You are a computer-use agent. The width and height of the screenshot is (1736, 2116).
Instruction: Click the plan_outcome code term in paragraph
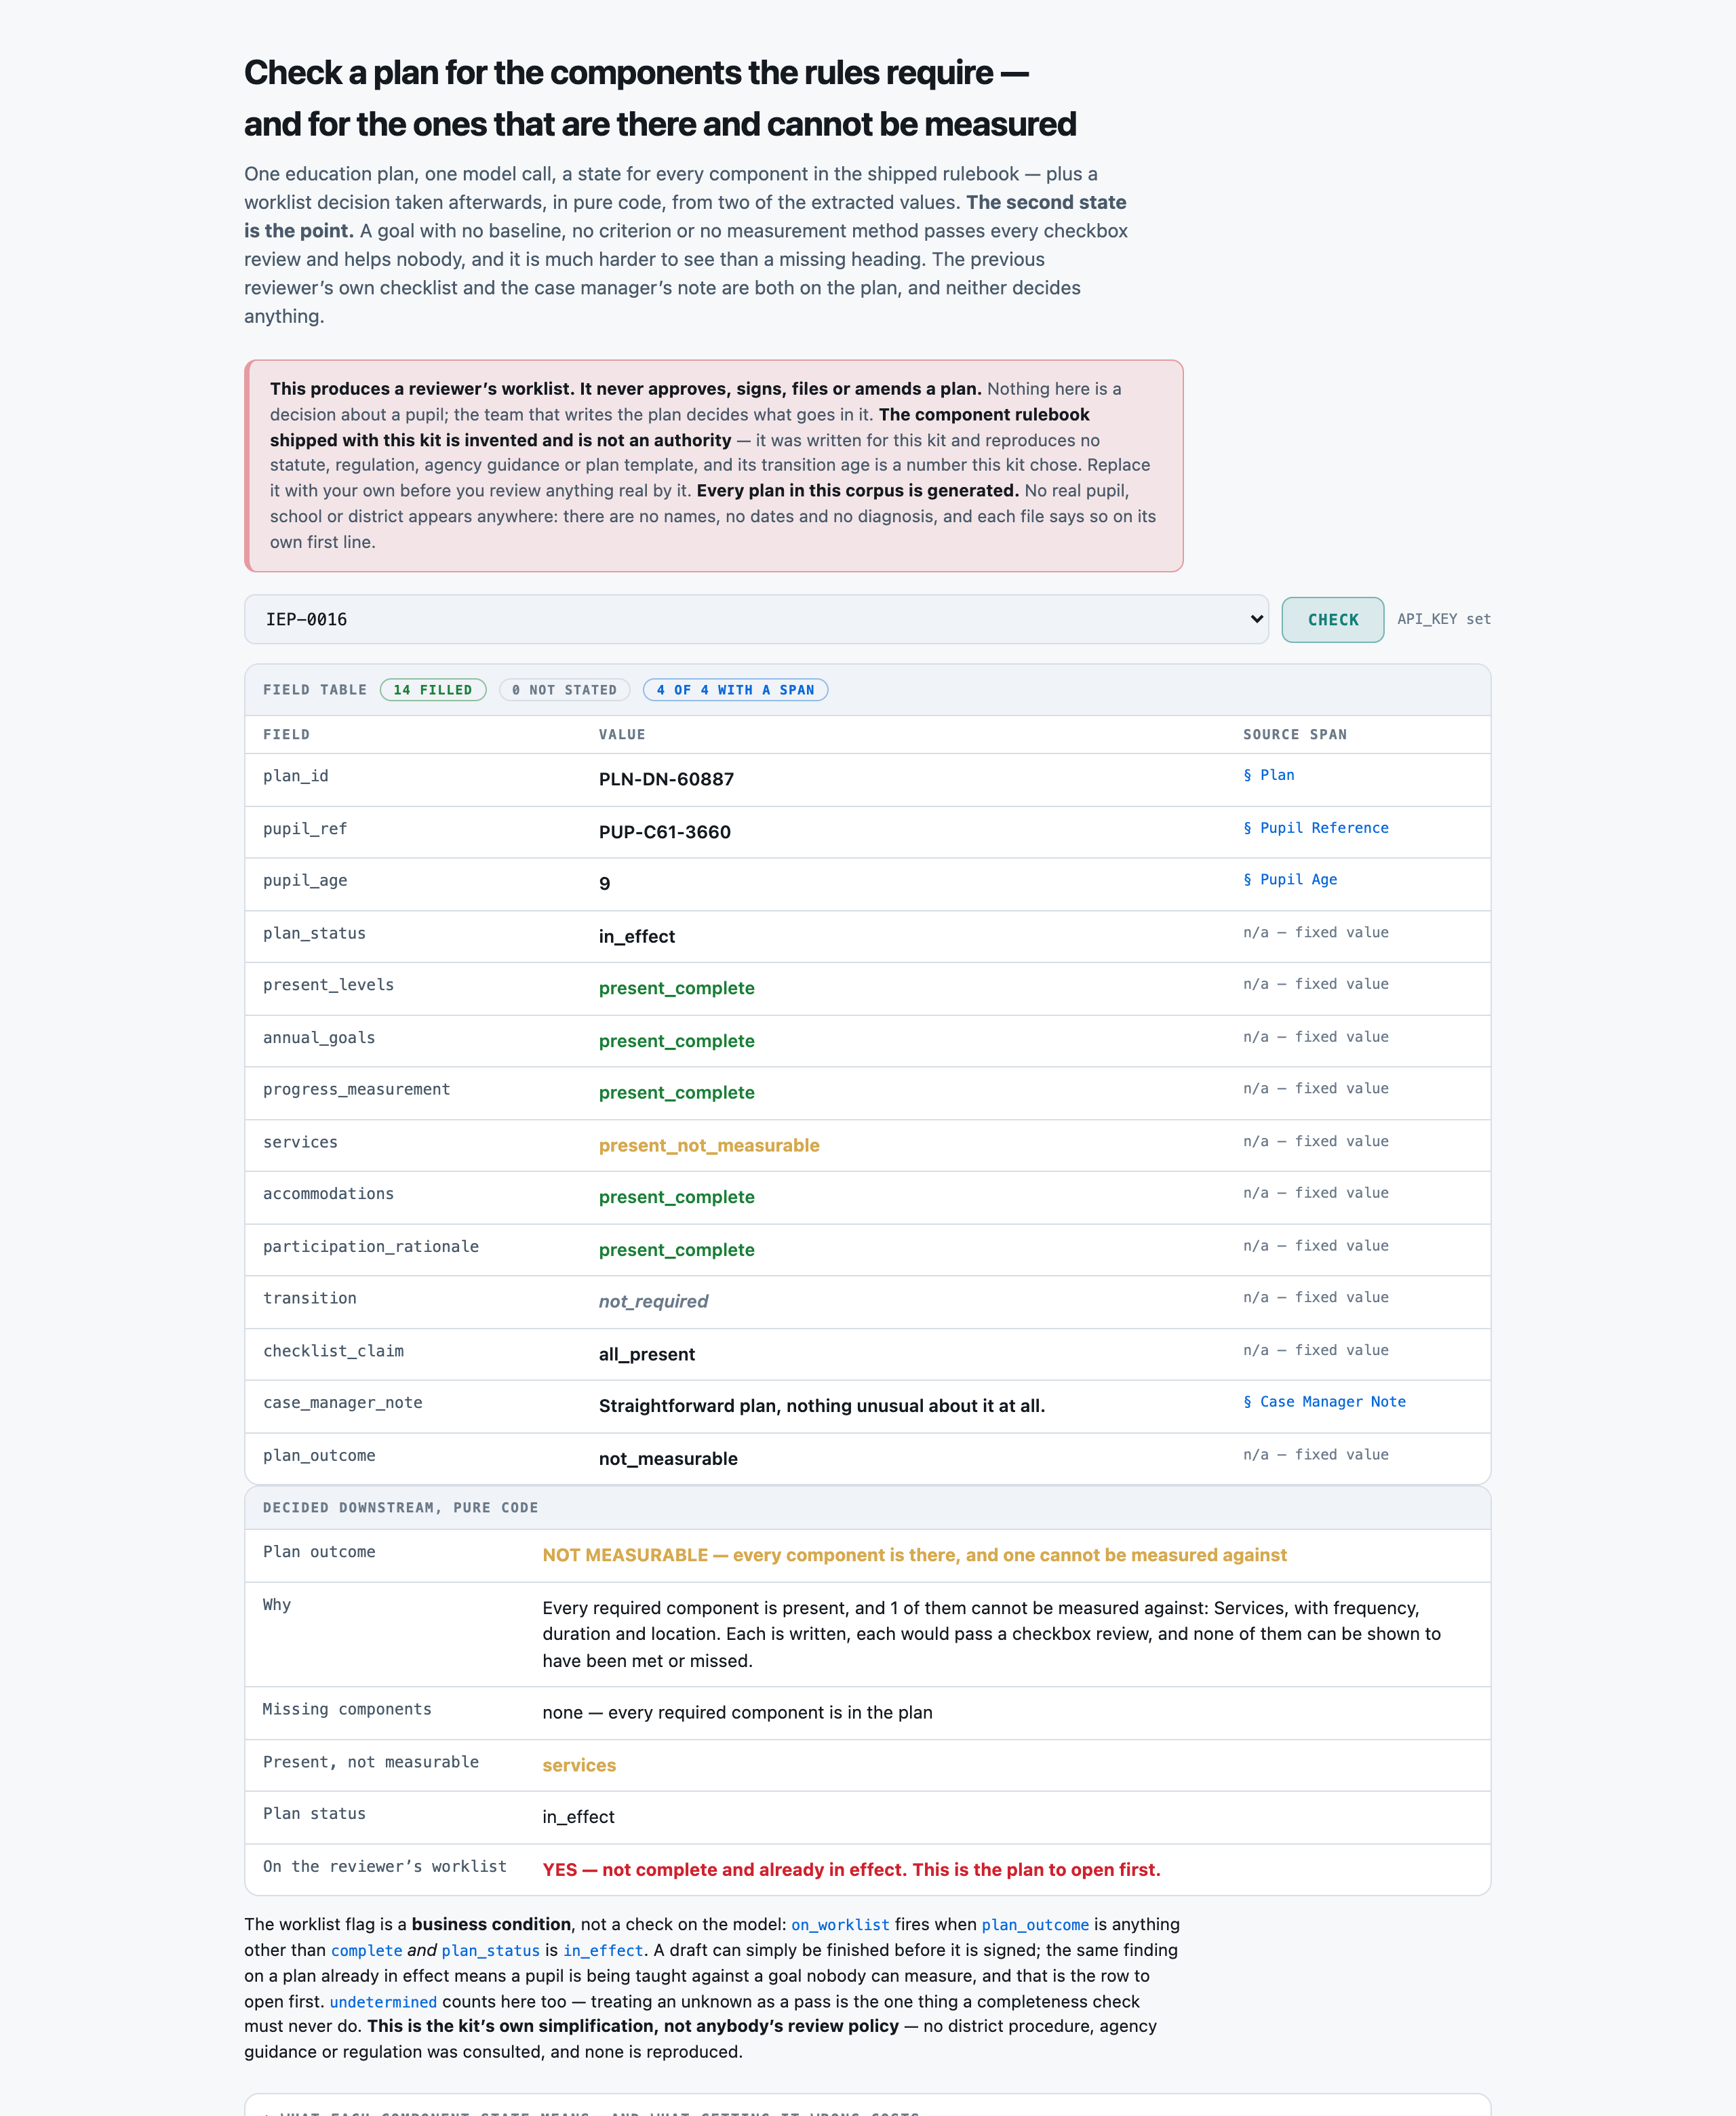1035,1925
